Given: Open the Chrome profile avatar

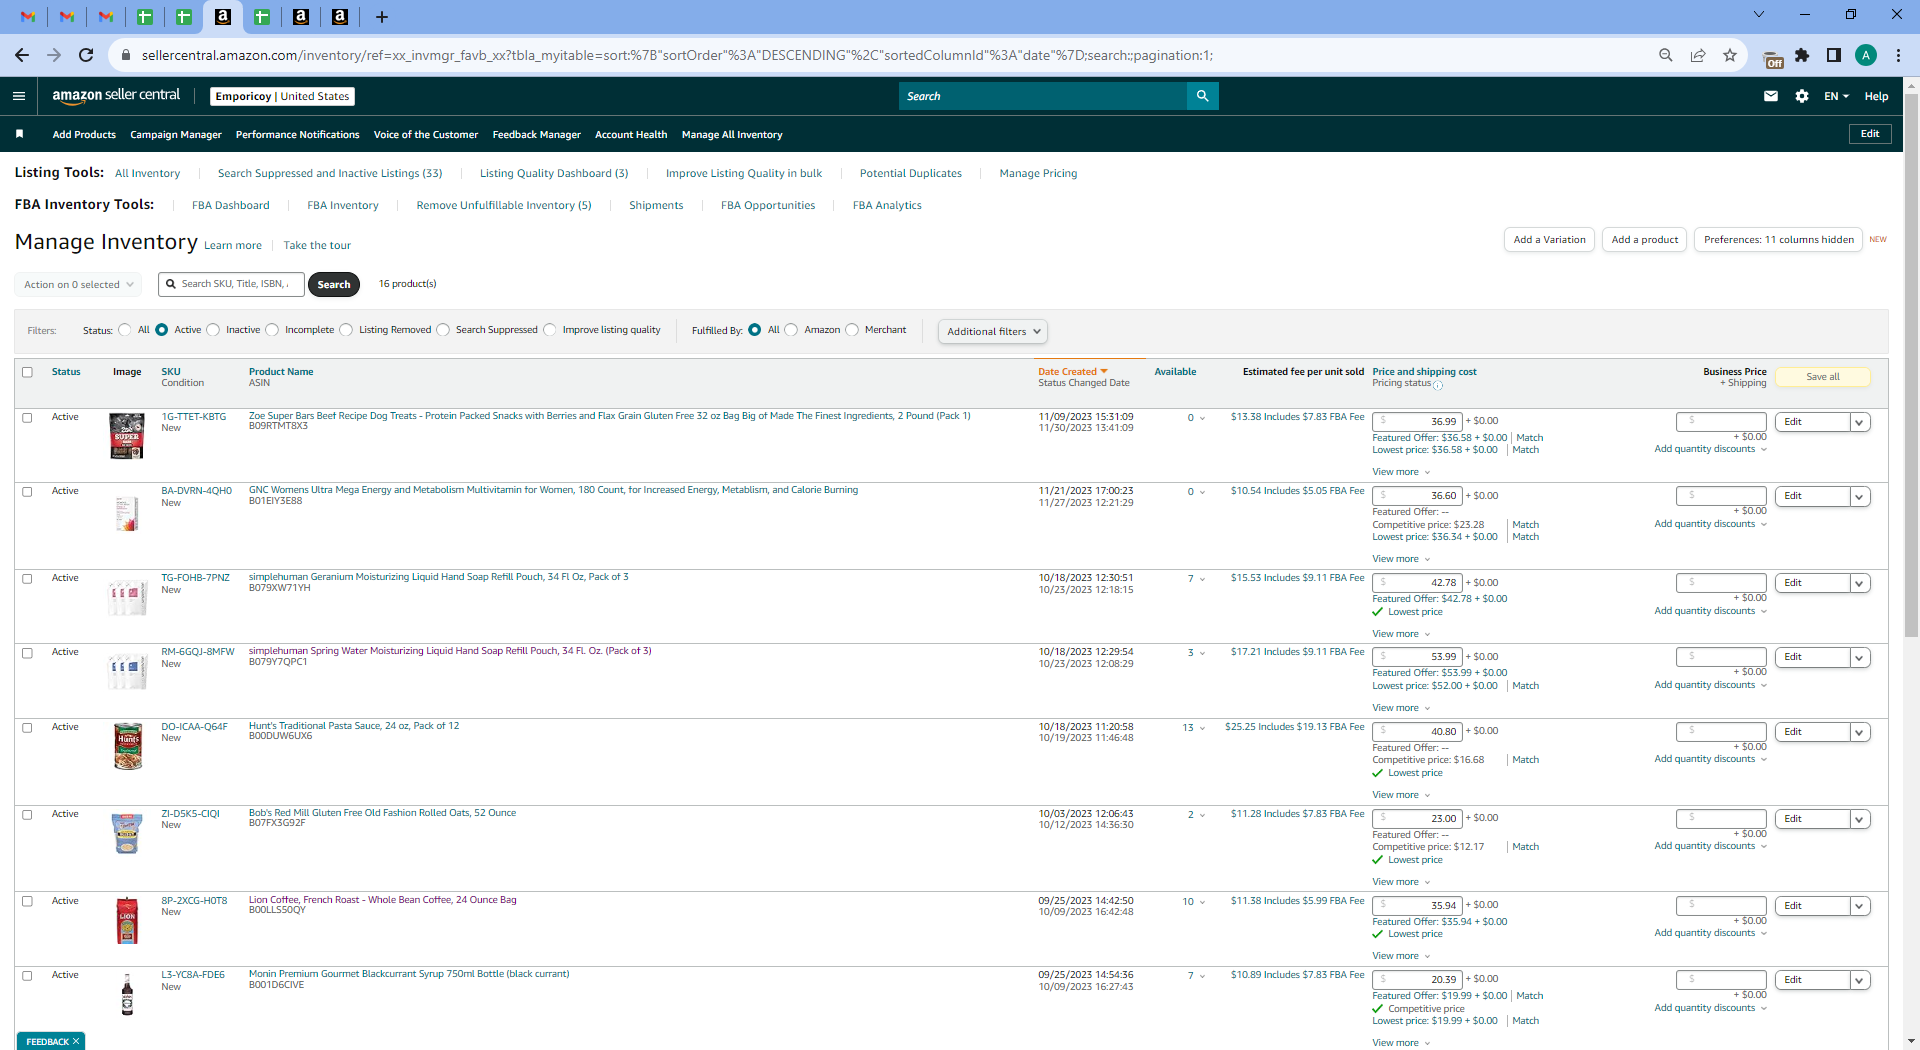Looking at the screenshot, I should 1866,55.
